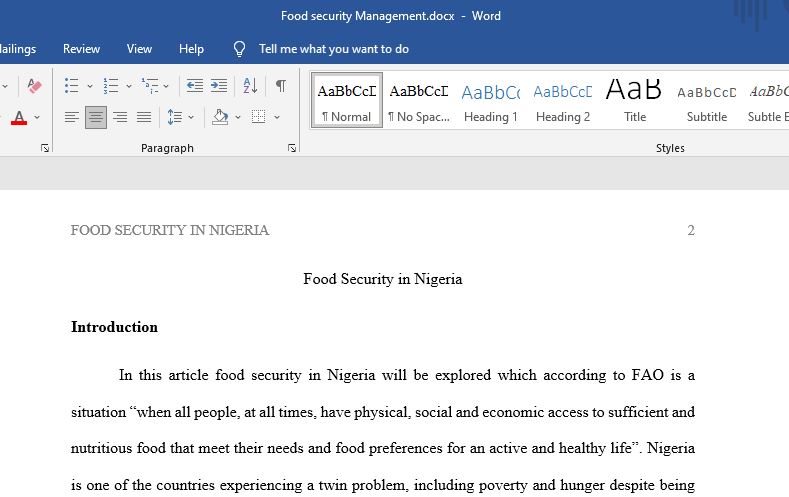Apply borders to the selection
This screenshot has height=497, width=789.
(x=259, y=117)
